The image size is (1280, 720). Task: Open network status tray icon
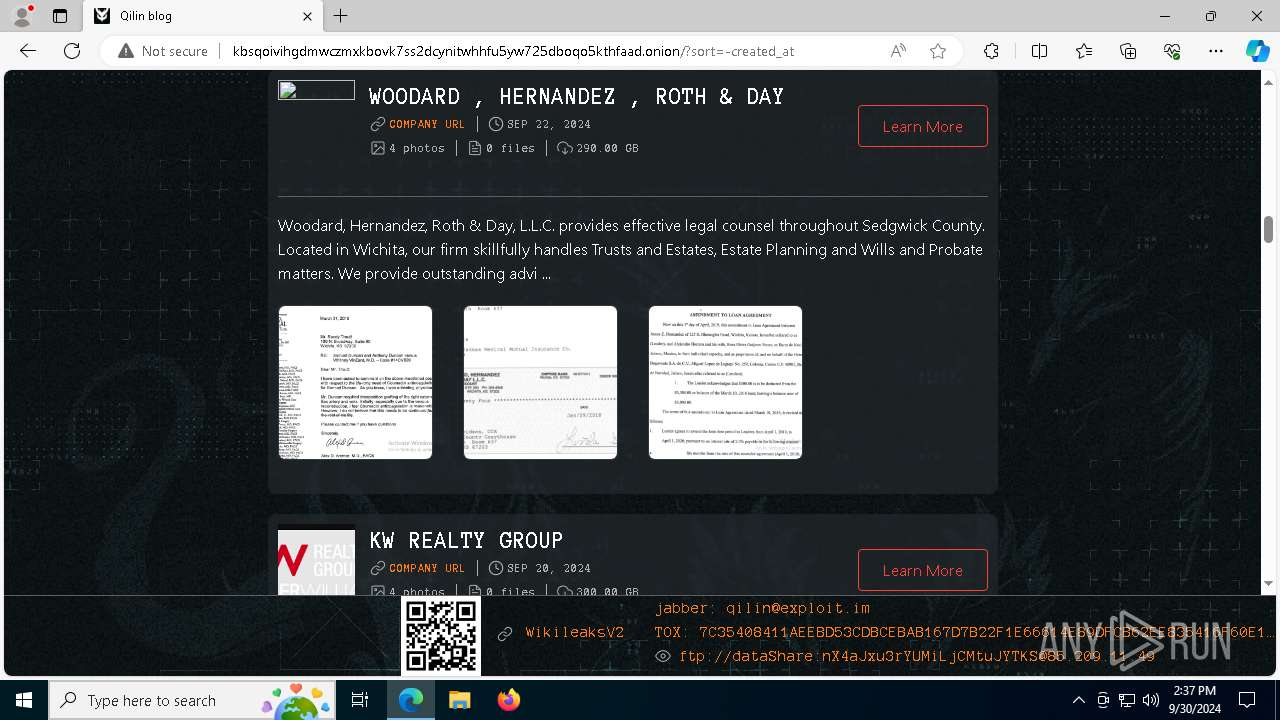pos(1127,700)
